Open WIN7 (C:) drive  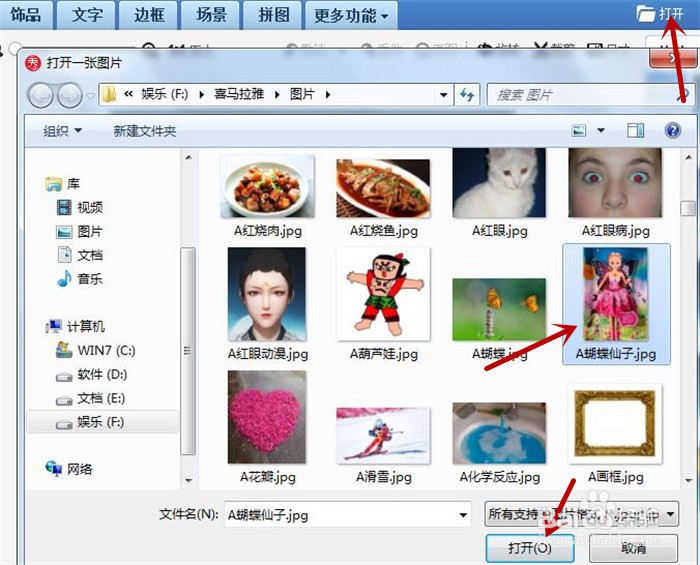click(96, 350)
